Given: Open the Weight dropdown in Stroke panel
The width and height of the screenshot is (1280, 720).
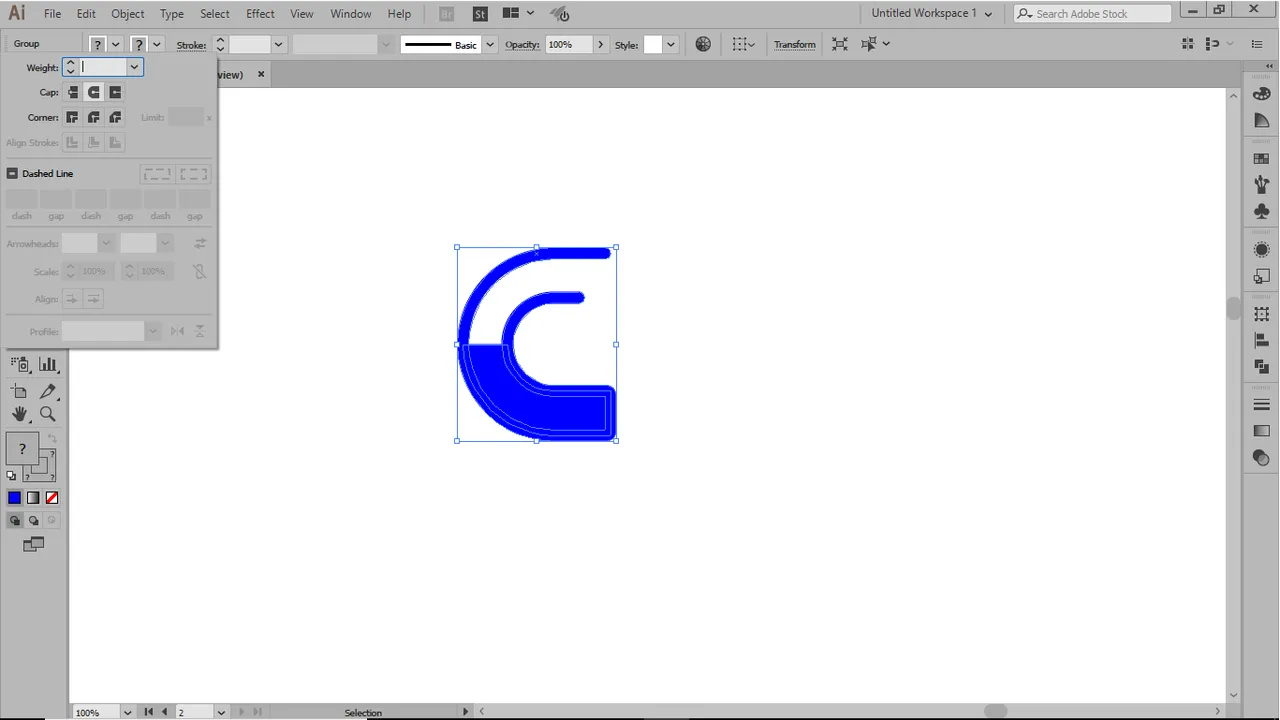Looking at the screenshot, I should click(134, 67).
